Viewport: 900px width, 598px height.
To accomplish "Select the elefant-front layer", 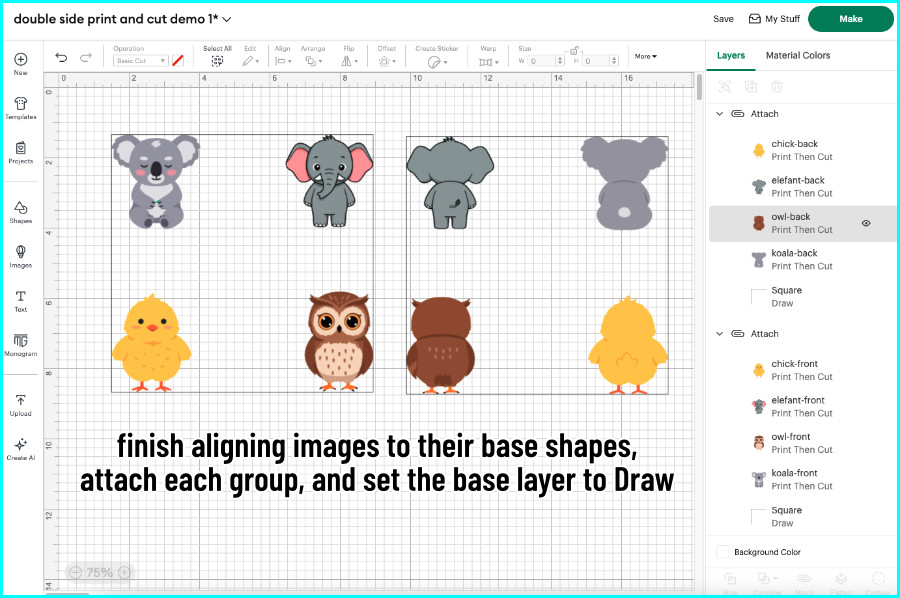I will (x=802, y=406).
